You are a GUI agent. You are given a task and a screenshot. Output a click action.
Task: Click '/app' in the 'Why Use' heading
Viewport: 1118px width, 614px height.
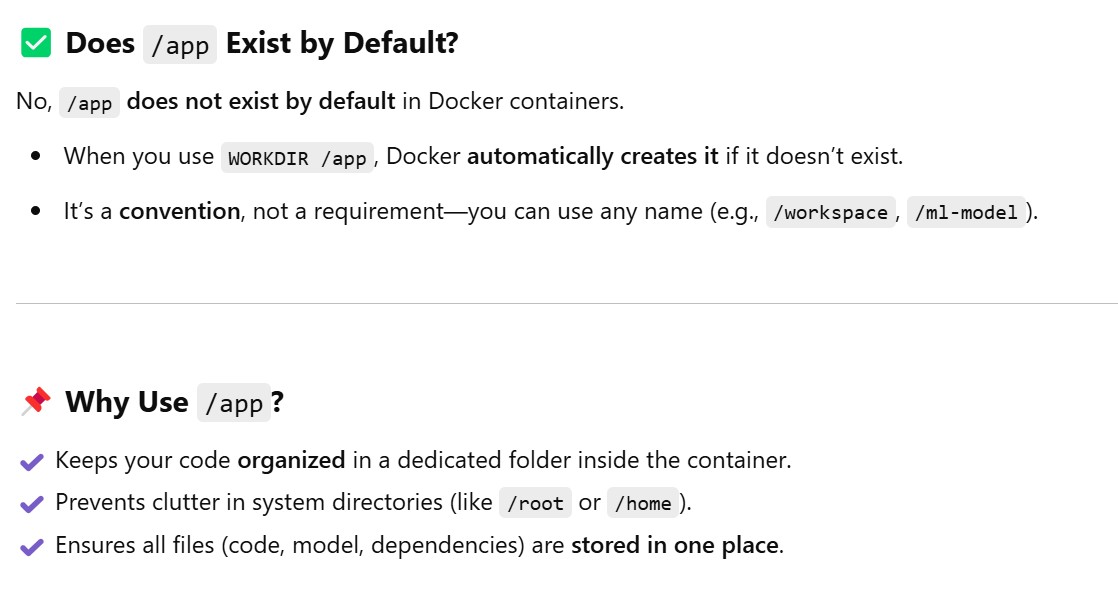[234, 403]
